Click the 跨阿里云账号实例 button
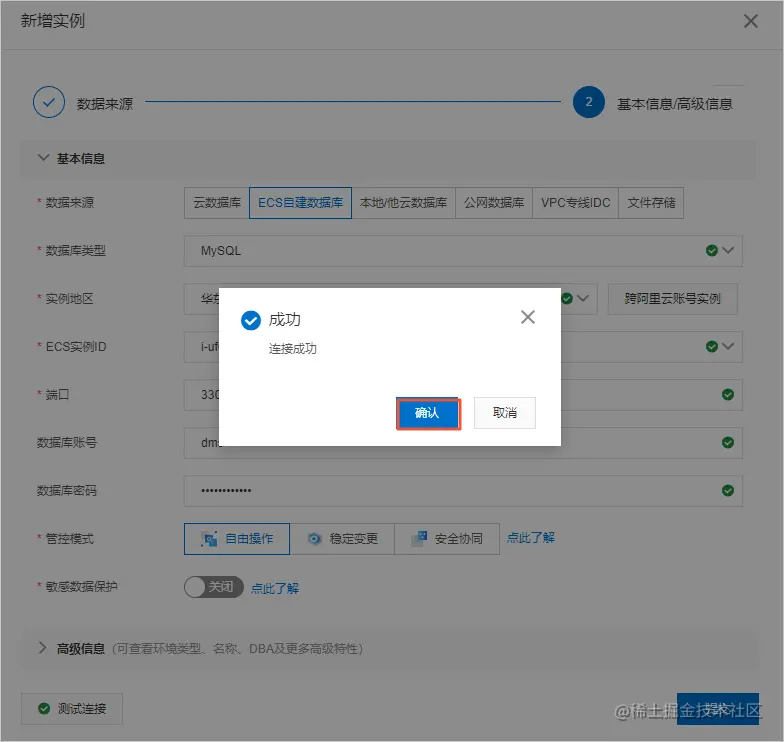The image size is (784, 742). pyautogui.click(x=672, y=299)
